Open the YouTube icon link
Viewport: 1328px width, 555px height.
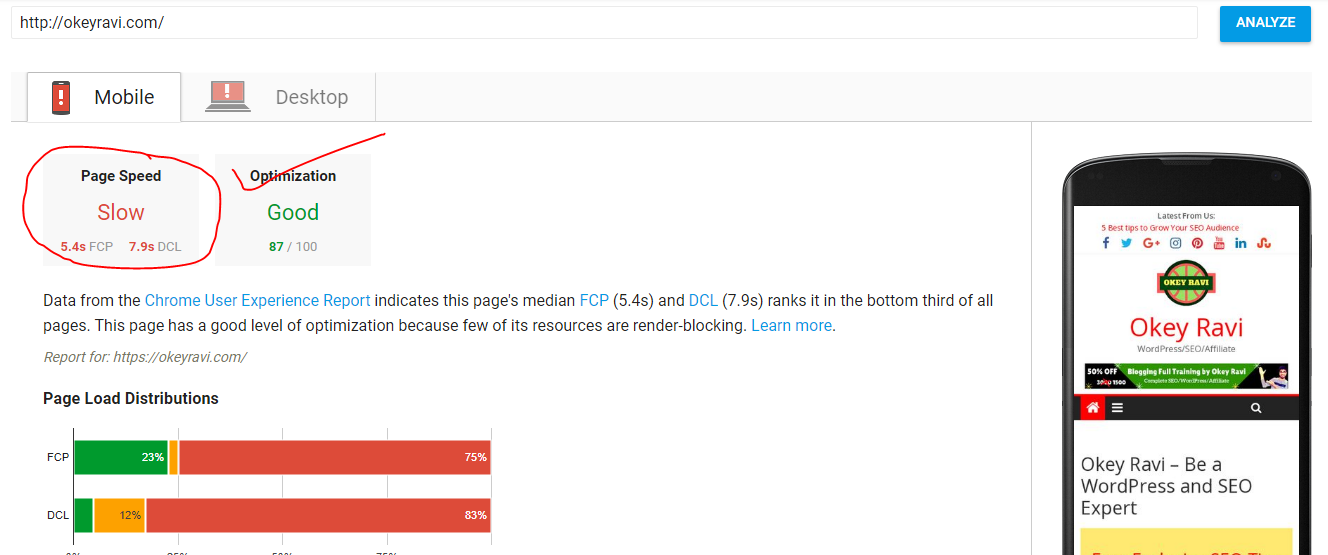1219,243
